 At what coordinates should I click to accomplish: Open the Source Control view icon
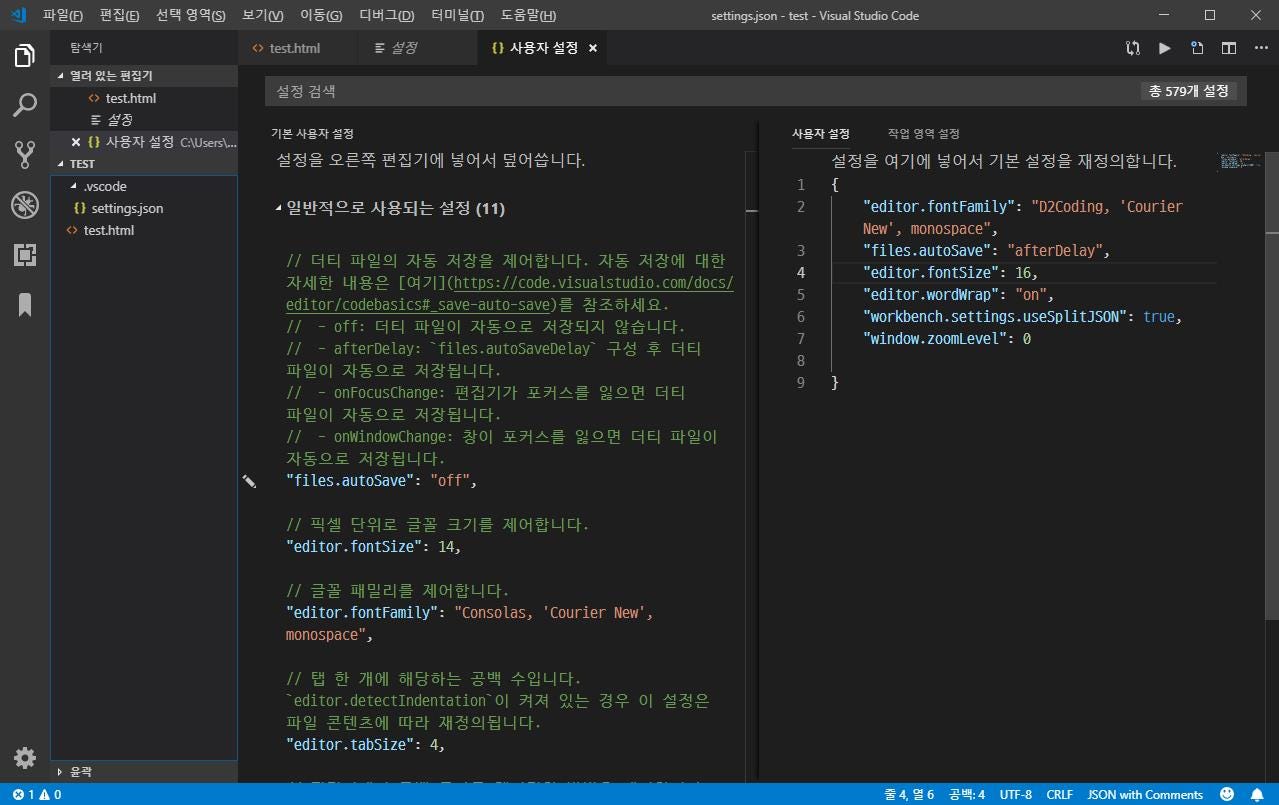(24, 155)
